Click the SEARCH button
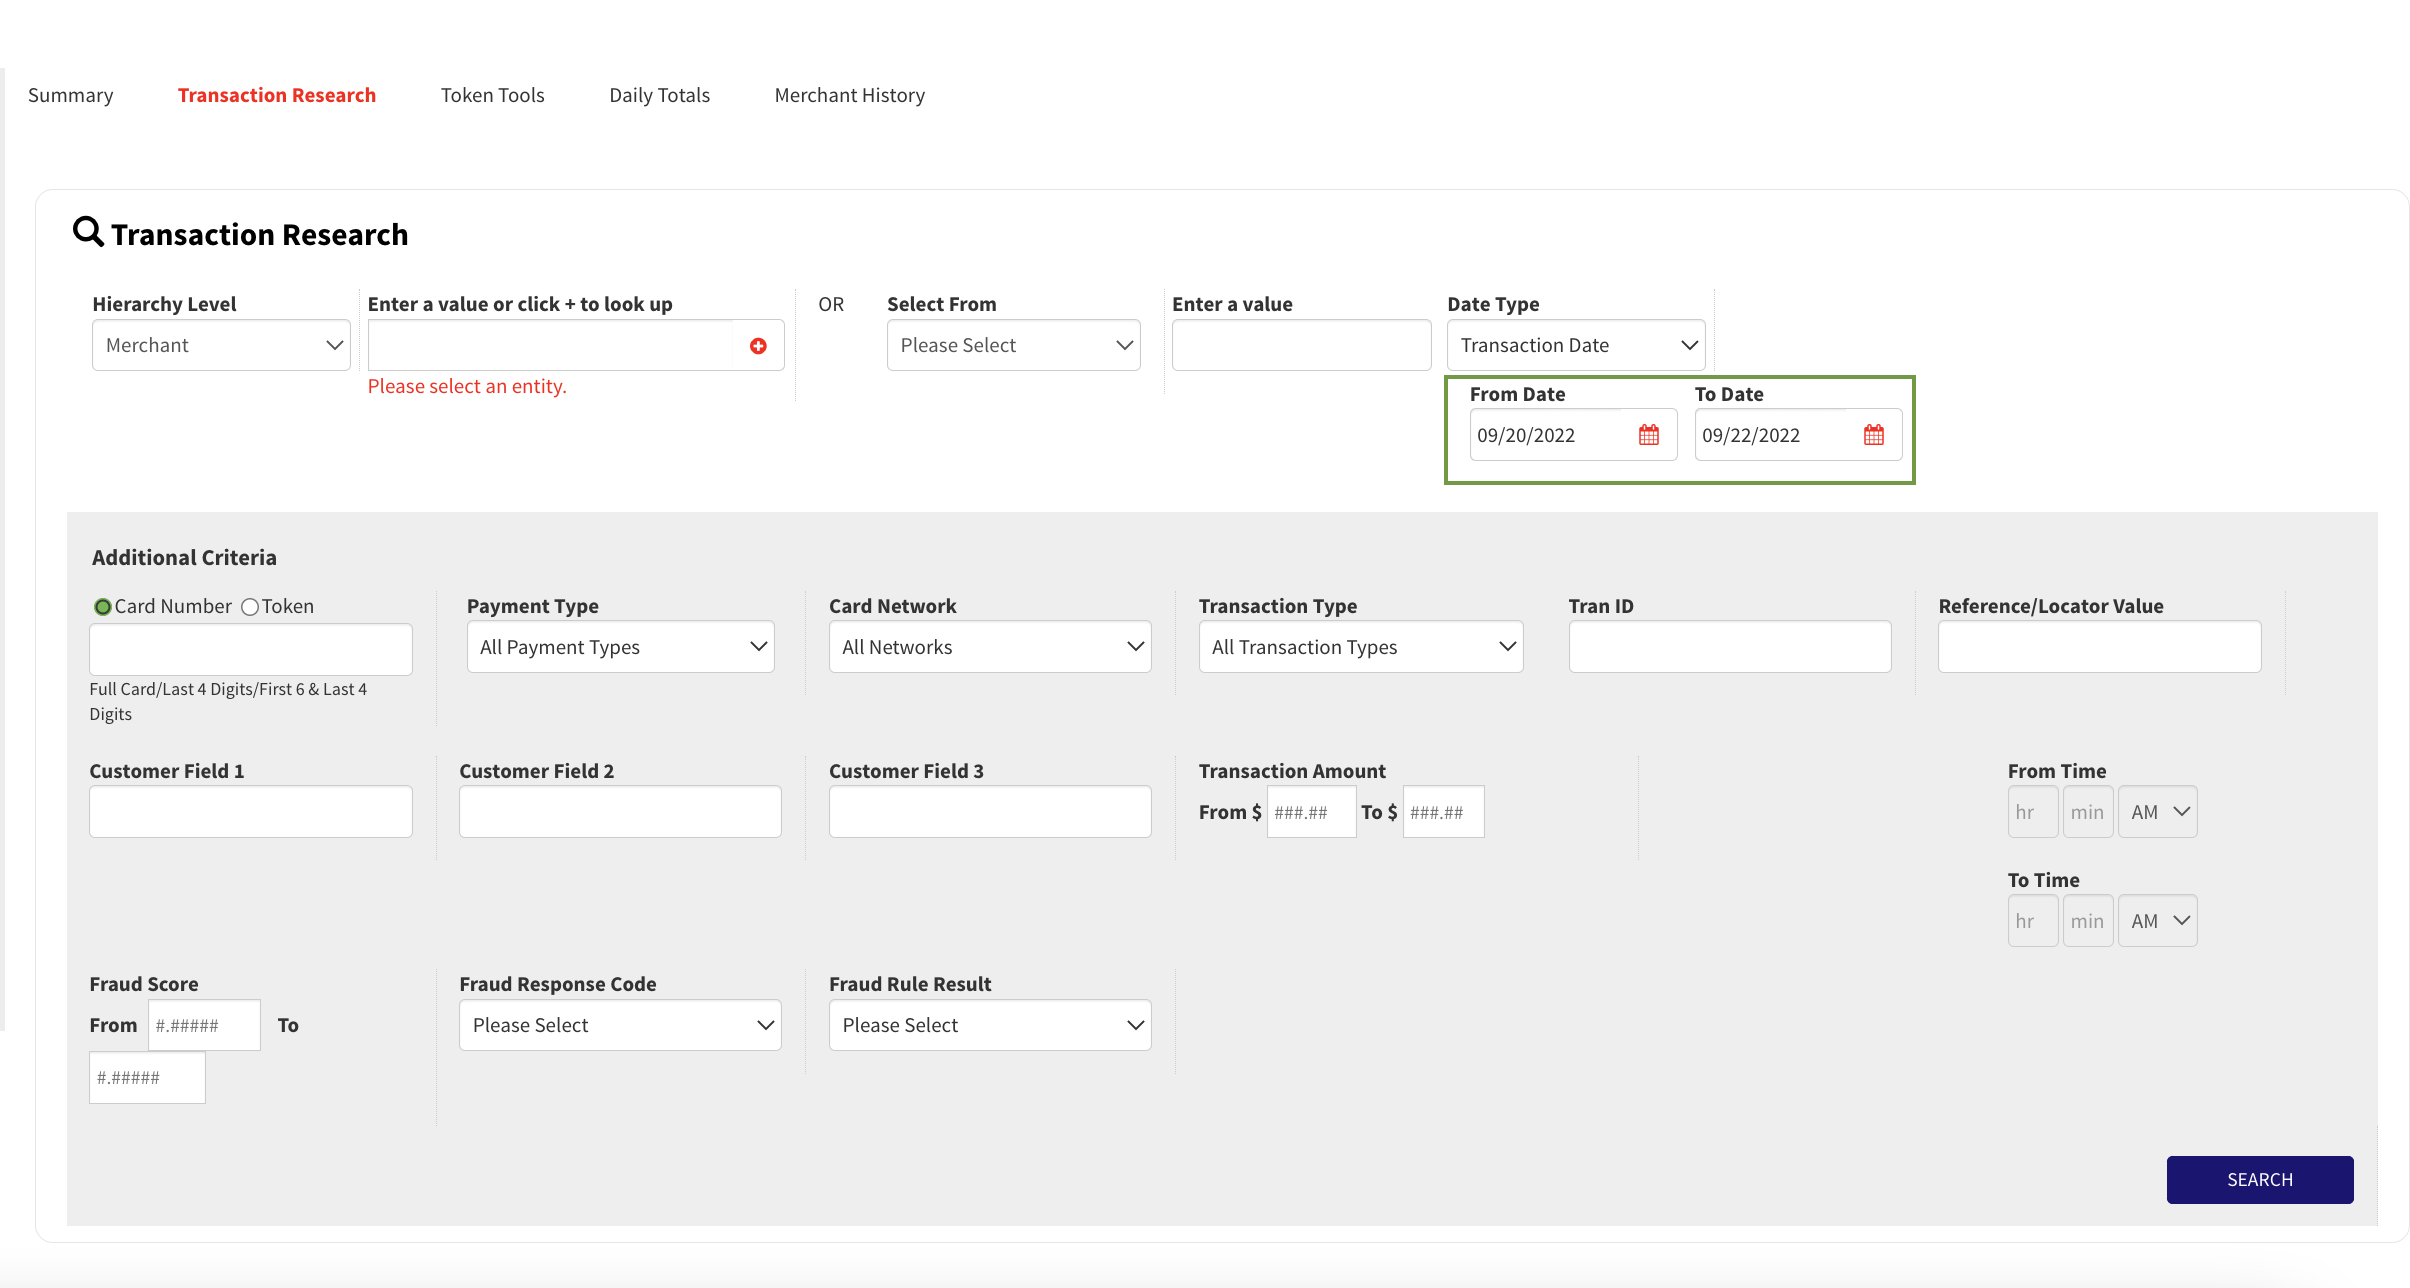This screenshot has width=2410, height=1288. [2260, 1180]
